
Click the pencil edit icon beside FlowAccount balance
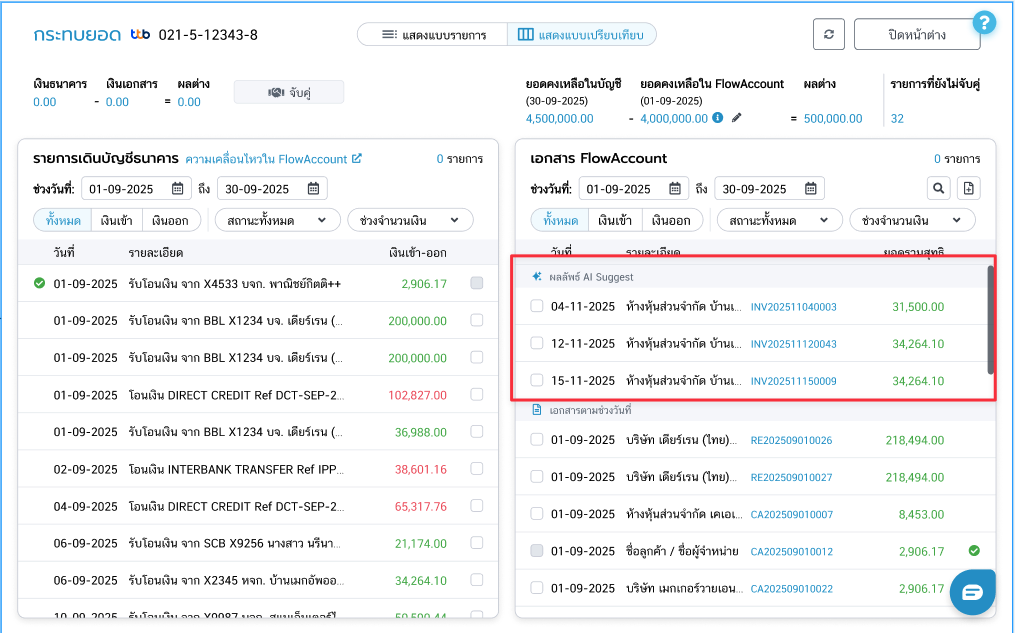tap(737, 118)
